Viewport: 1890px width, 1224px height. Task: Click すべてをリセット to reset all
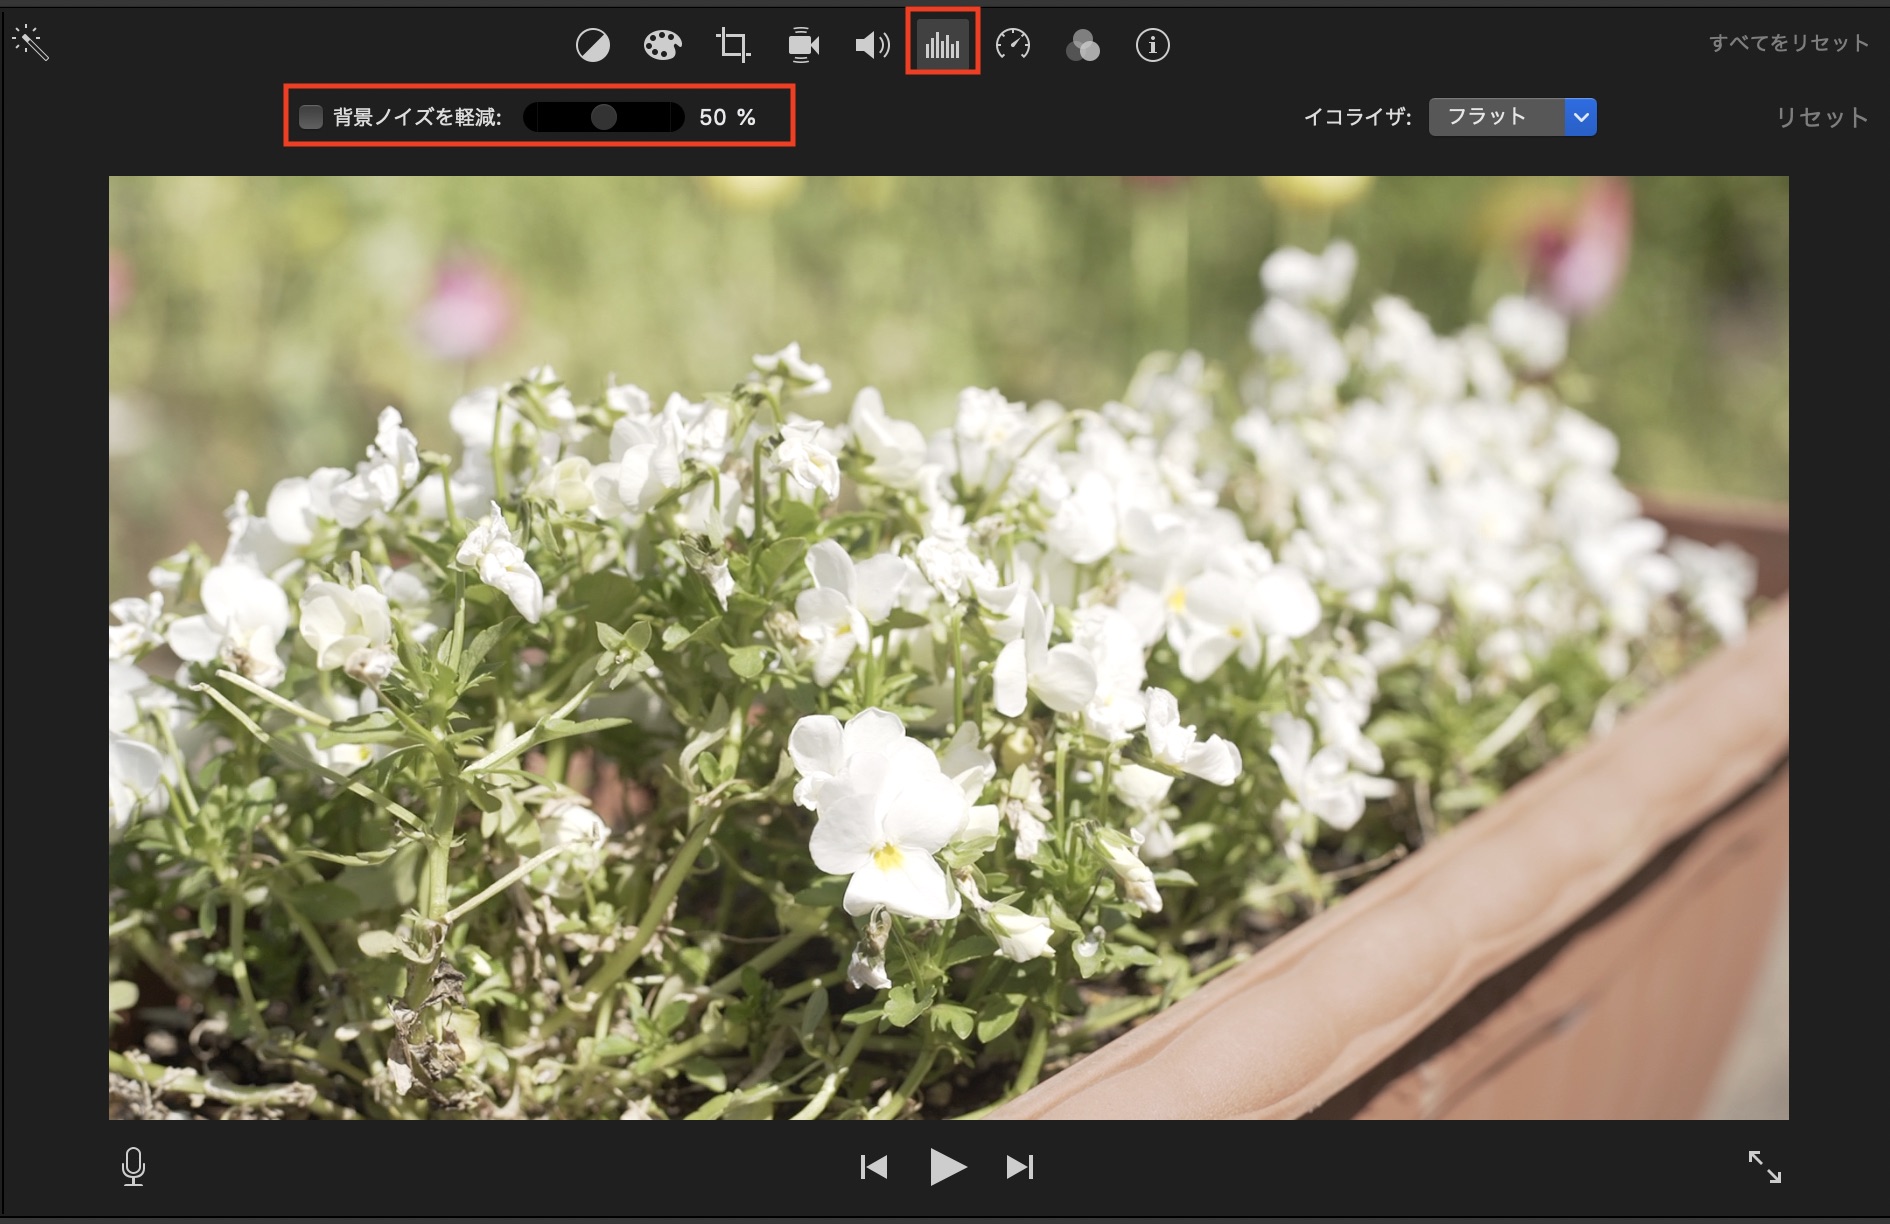tap(1789, 43)
